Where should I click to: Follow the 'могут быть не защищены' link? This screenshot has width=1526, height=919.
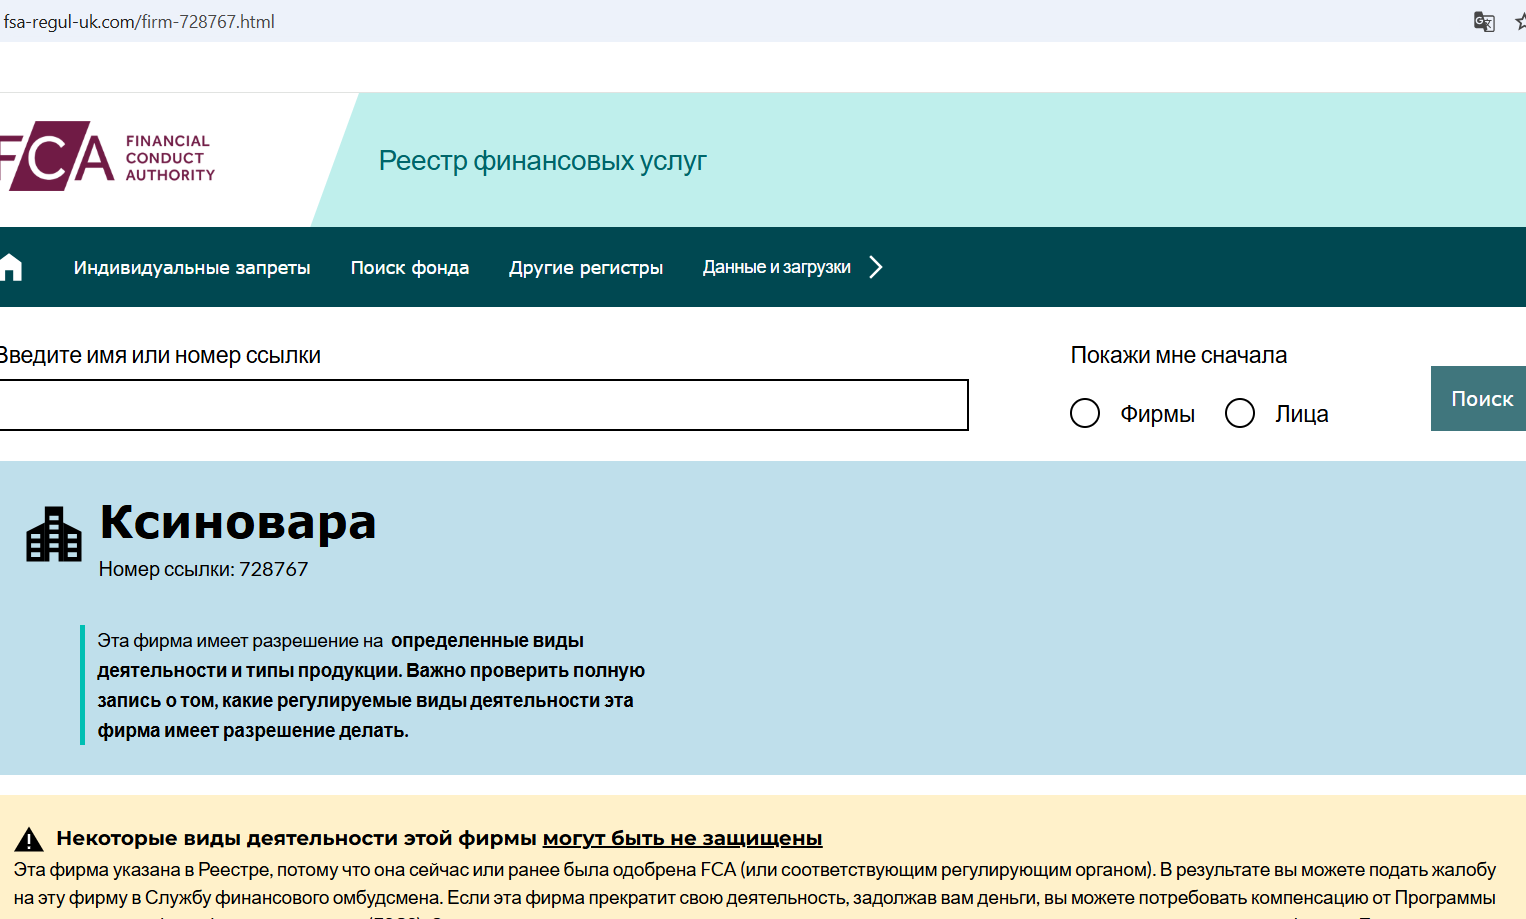click(x=682, y=838)
